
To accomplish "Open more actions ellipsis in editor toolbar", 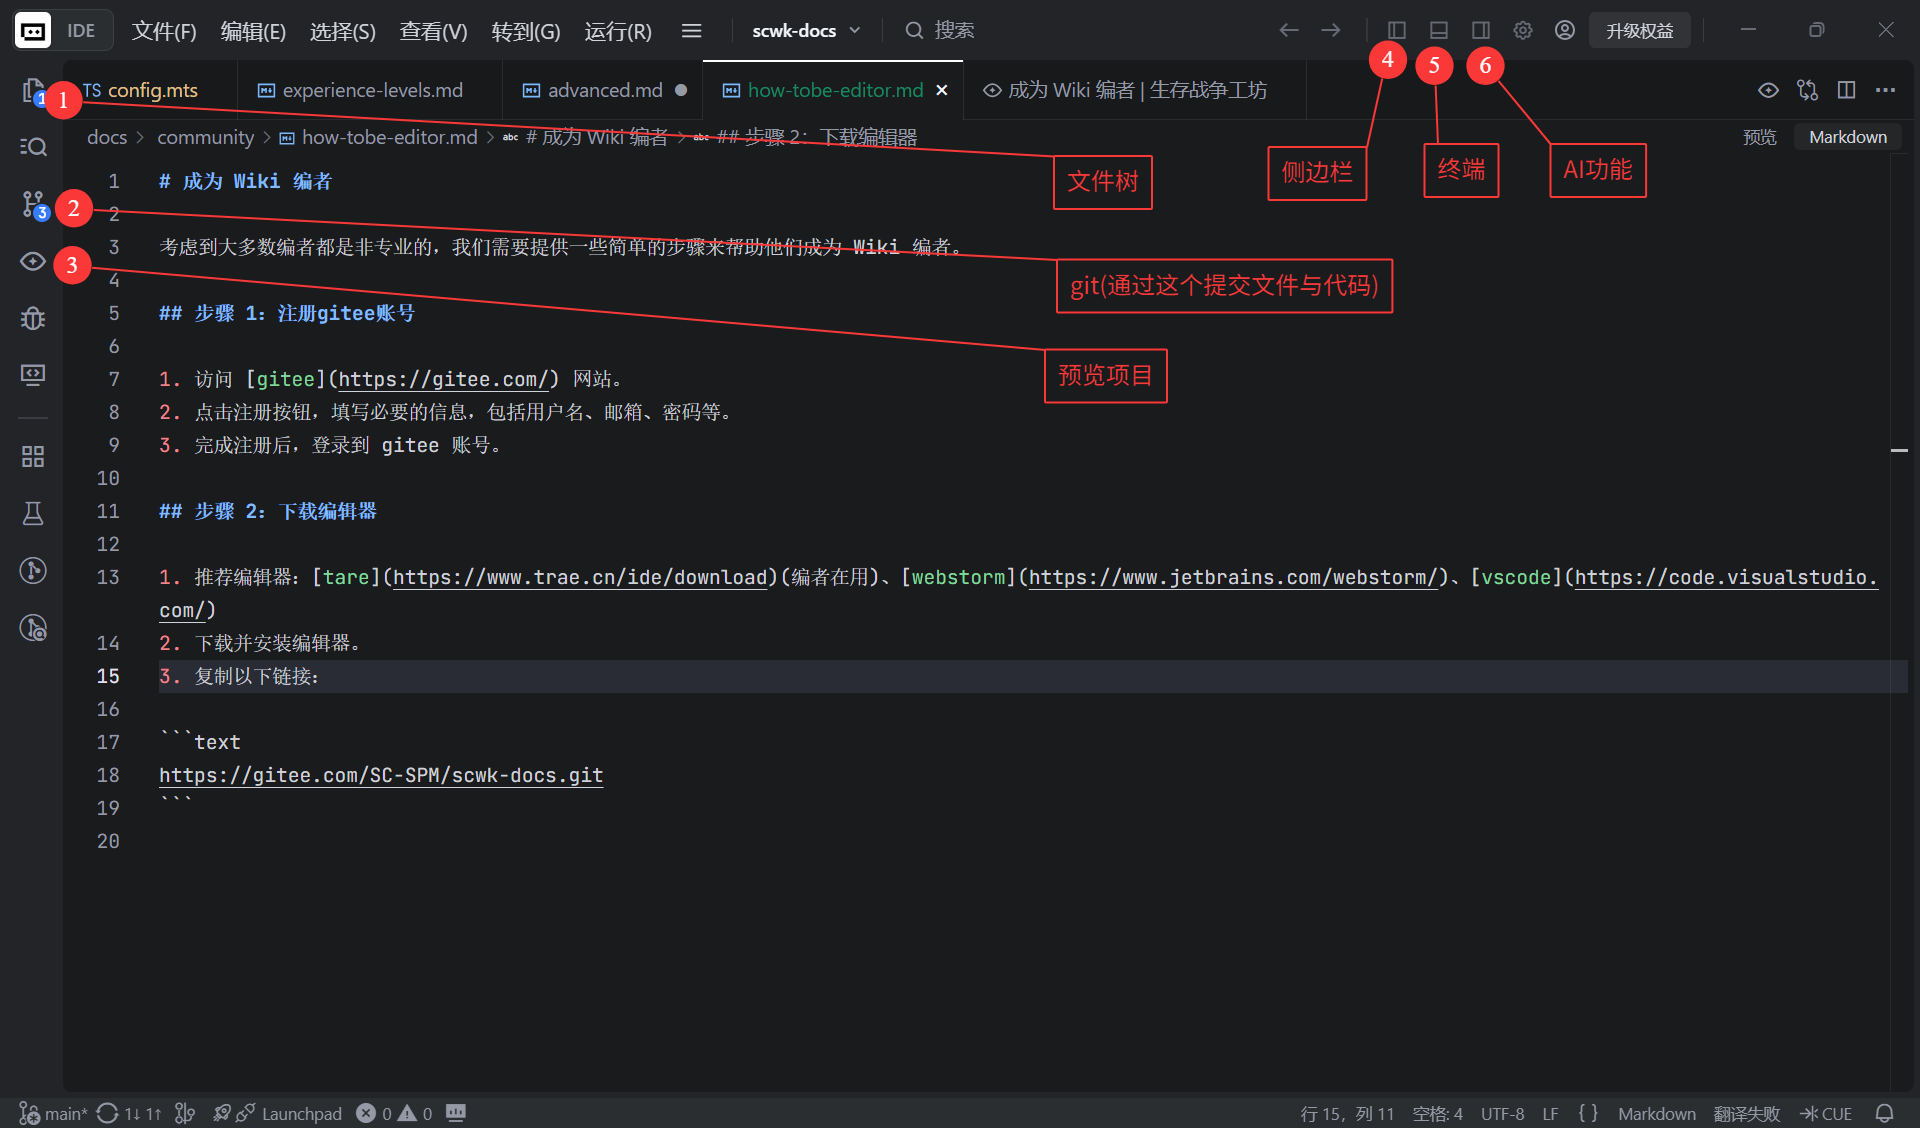I will click(1885, 90).
